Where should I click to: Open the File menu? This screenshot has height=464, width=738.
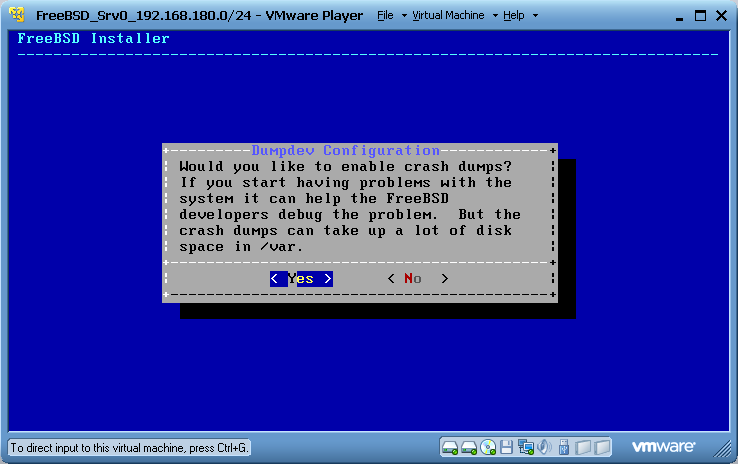click(x=385, y=16)
